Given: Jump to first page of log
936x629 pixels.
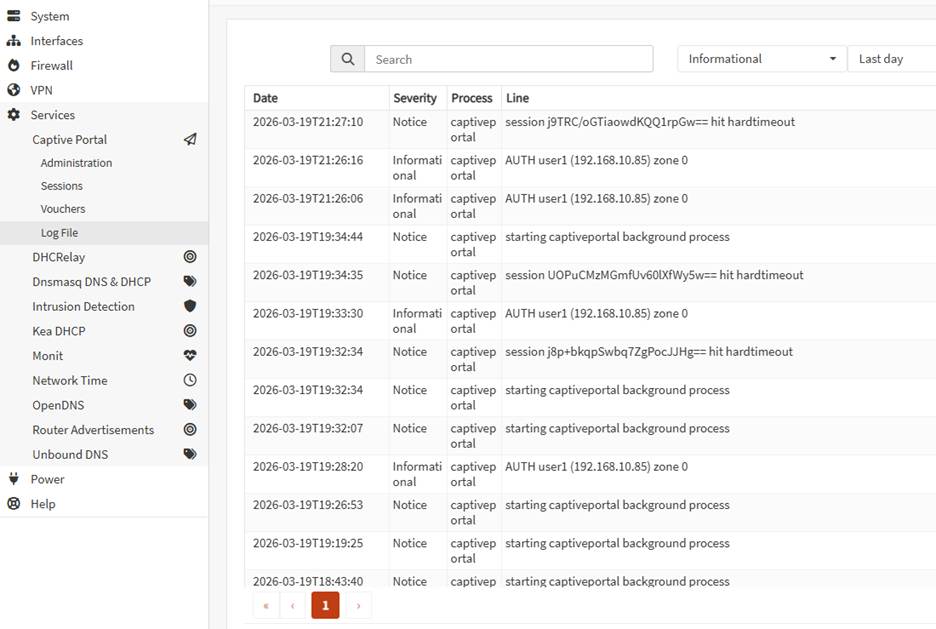Looking at the screenshot, I should click(266, 605).
